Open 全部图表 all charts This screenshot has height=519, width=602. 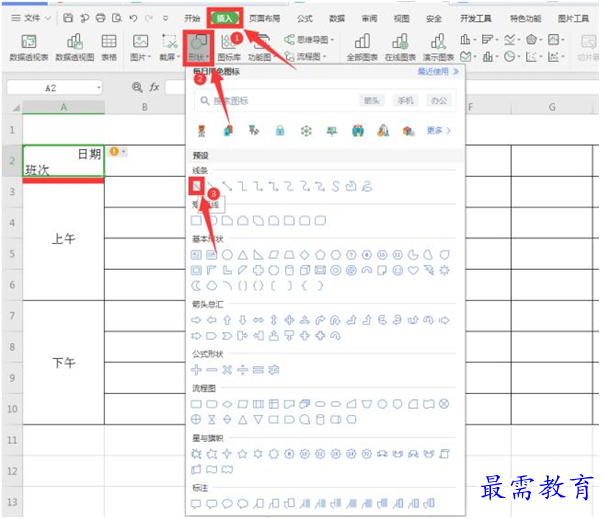(x=362, y=48)
